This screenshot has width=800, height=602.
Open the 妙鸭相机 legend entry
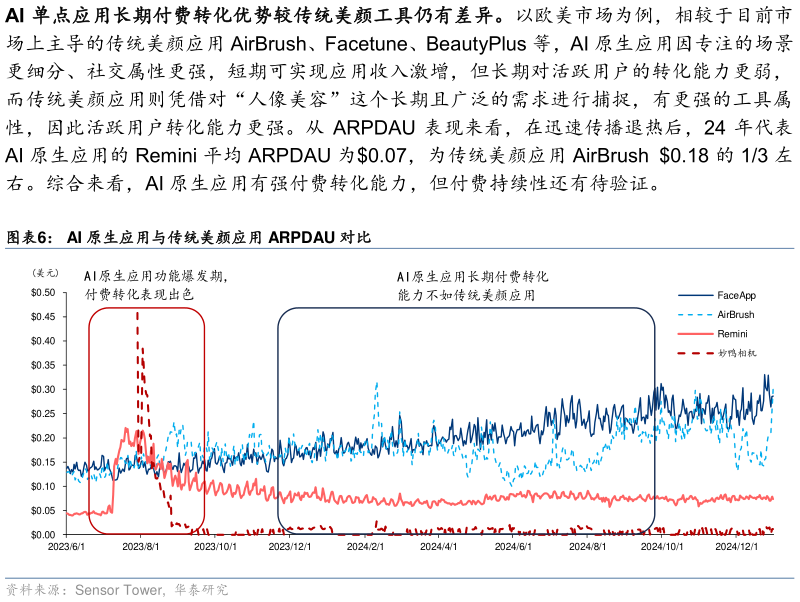point(738,355)
